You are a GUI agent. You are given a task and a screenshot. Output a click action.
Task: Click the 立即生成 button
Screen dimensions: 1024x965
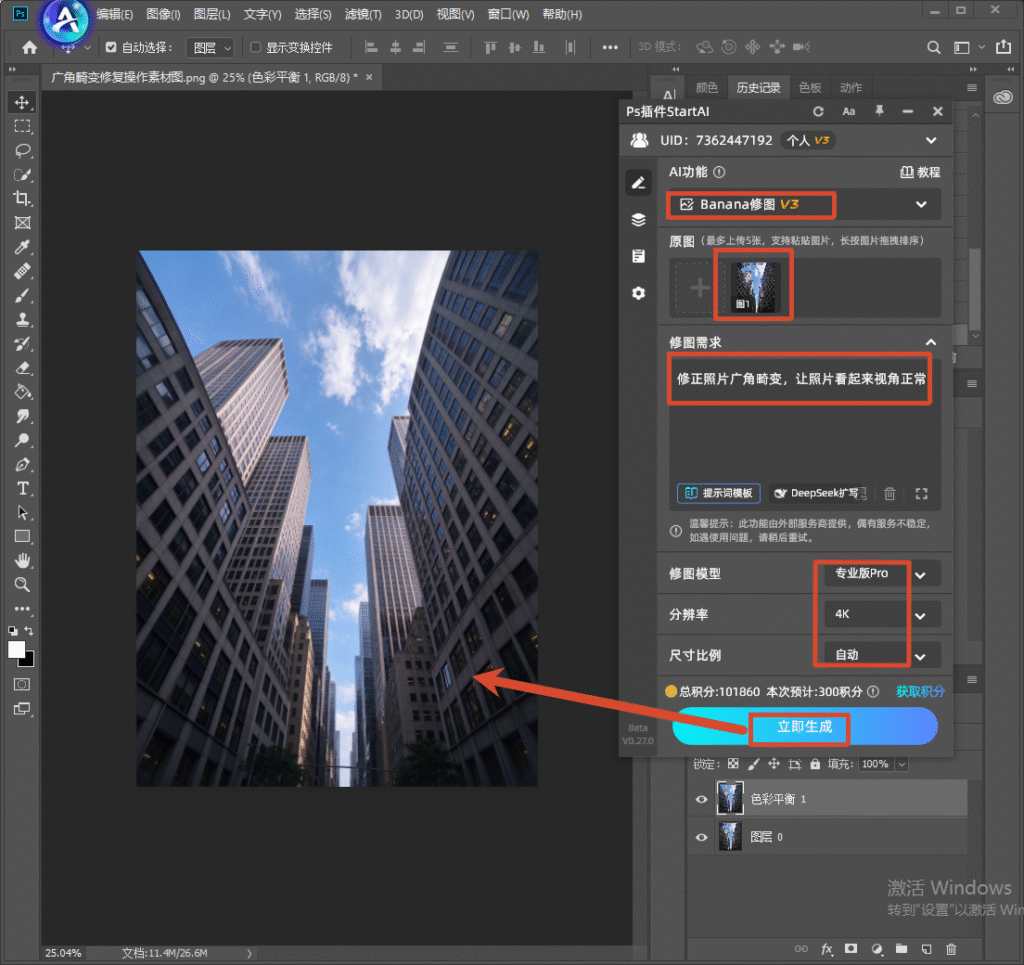point(805,727)
